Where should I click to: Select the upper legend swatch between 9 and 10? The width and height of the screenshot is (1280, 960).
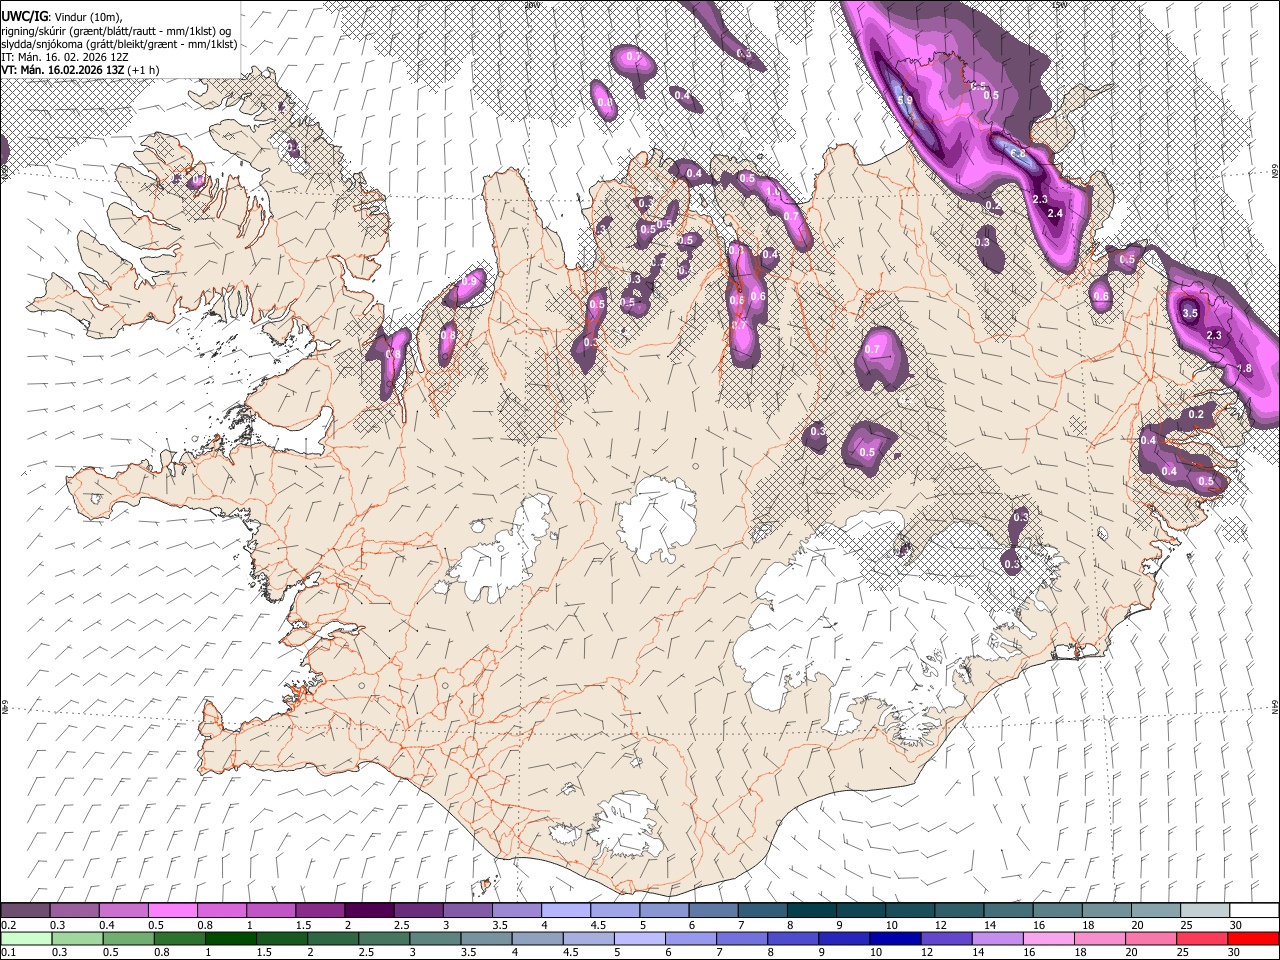point(860,911)
